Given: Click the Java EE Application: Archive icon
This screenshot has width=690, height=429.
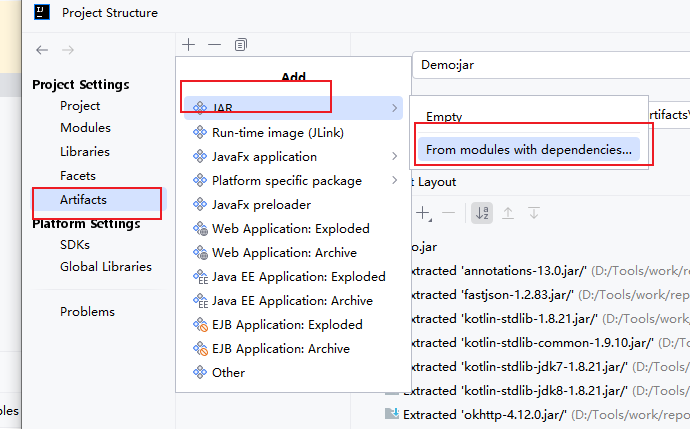Looking at the screenshot, I should click(200, 301).
